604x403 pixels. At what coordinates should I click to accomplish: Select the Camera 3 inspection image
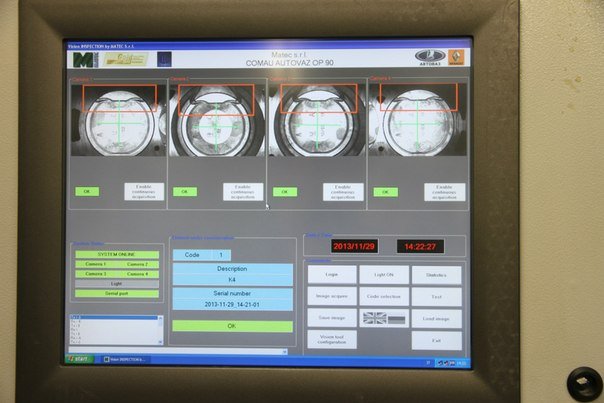[x=317, y=120]
